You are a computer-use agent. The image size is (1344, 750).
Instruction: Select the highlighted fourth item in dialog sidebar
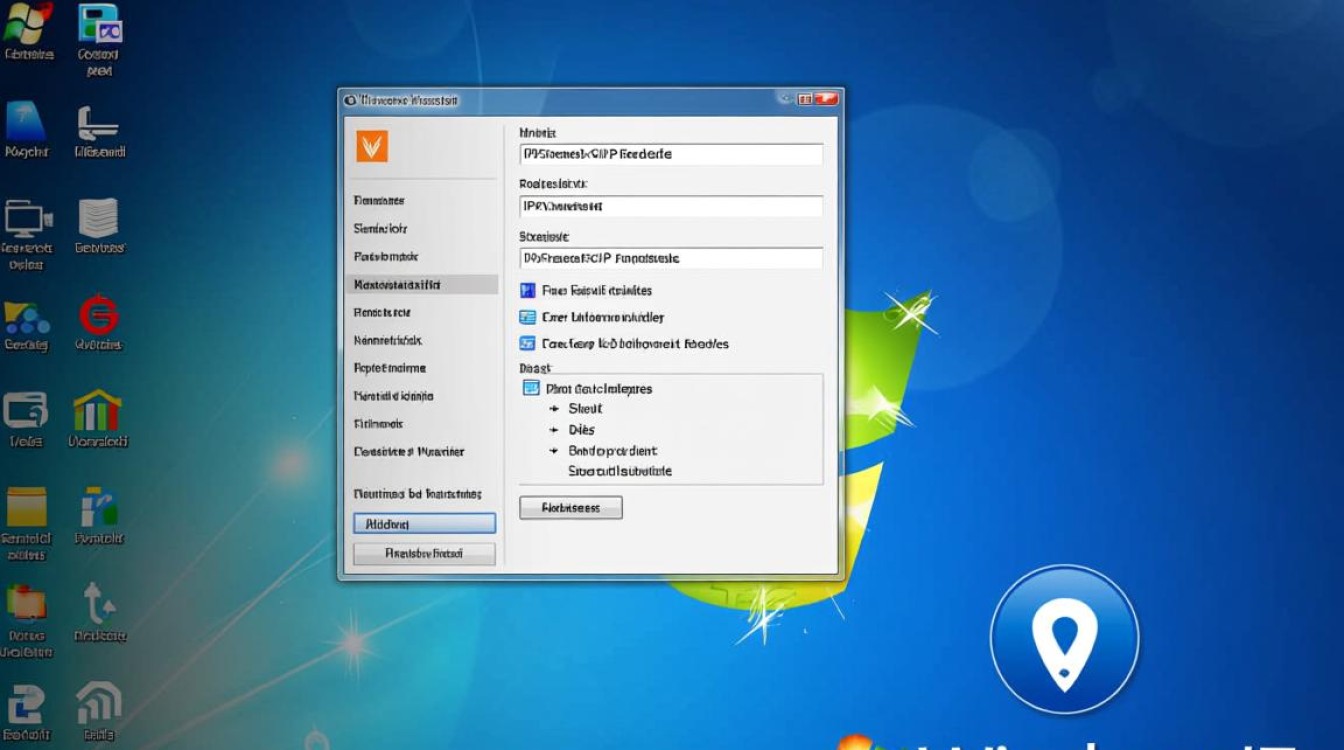421,285
